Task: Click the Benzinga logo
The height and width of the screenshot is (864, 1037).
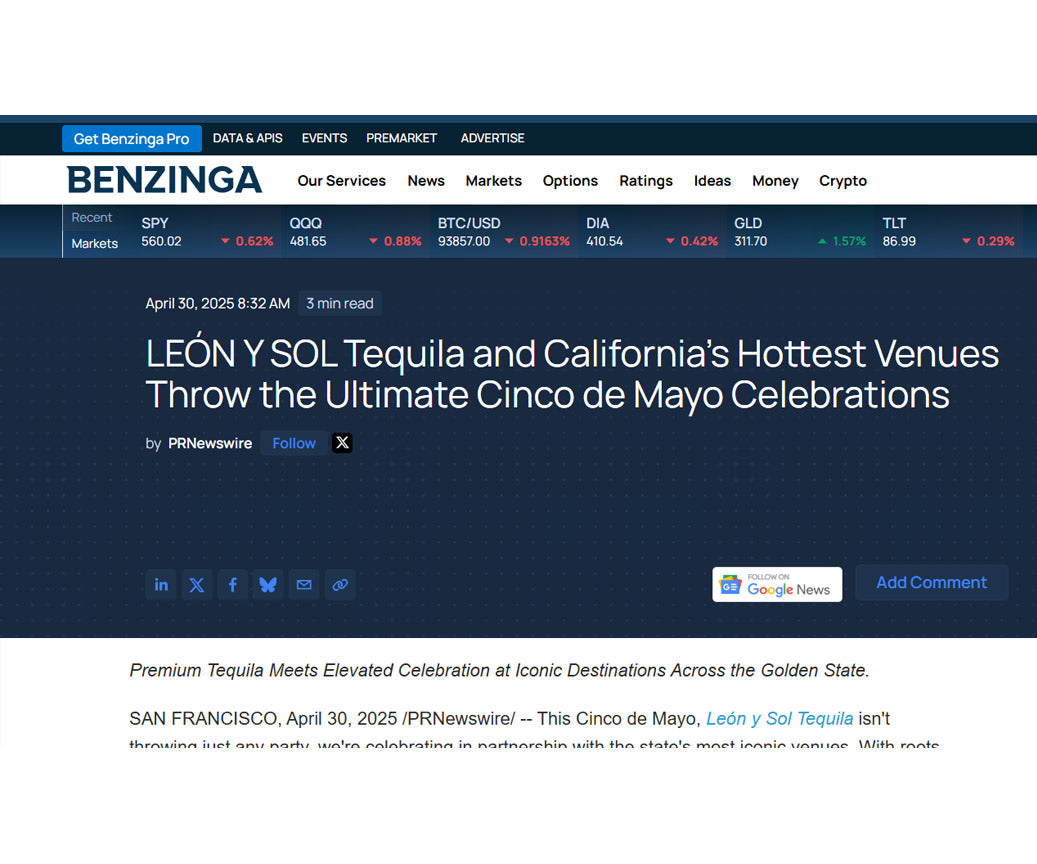Action: tap(165, 180)
